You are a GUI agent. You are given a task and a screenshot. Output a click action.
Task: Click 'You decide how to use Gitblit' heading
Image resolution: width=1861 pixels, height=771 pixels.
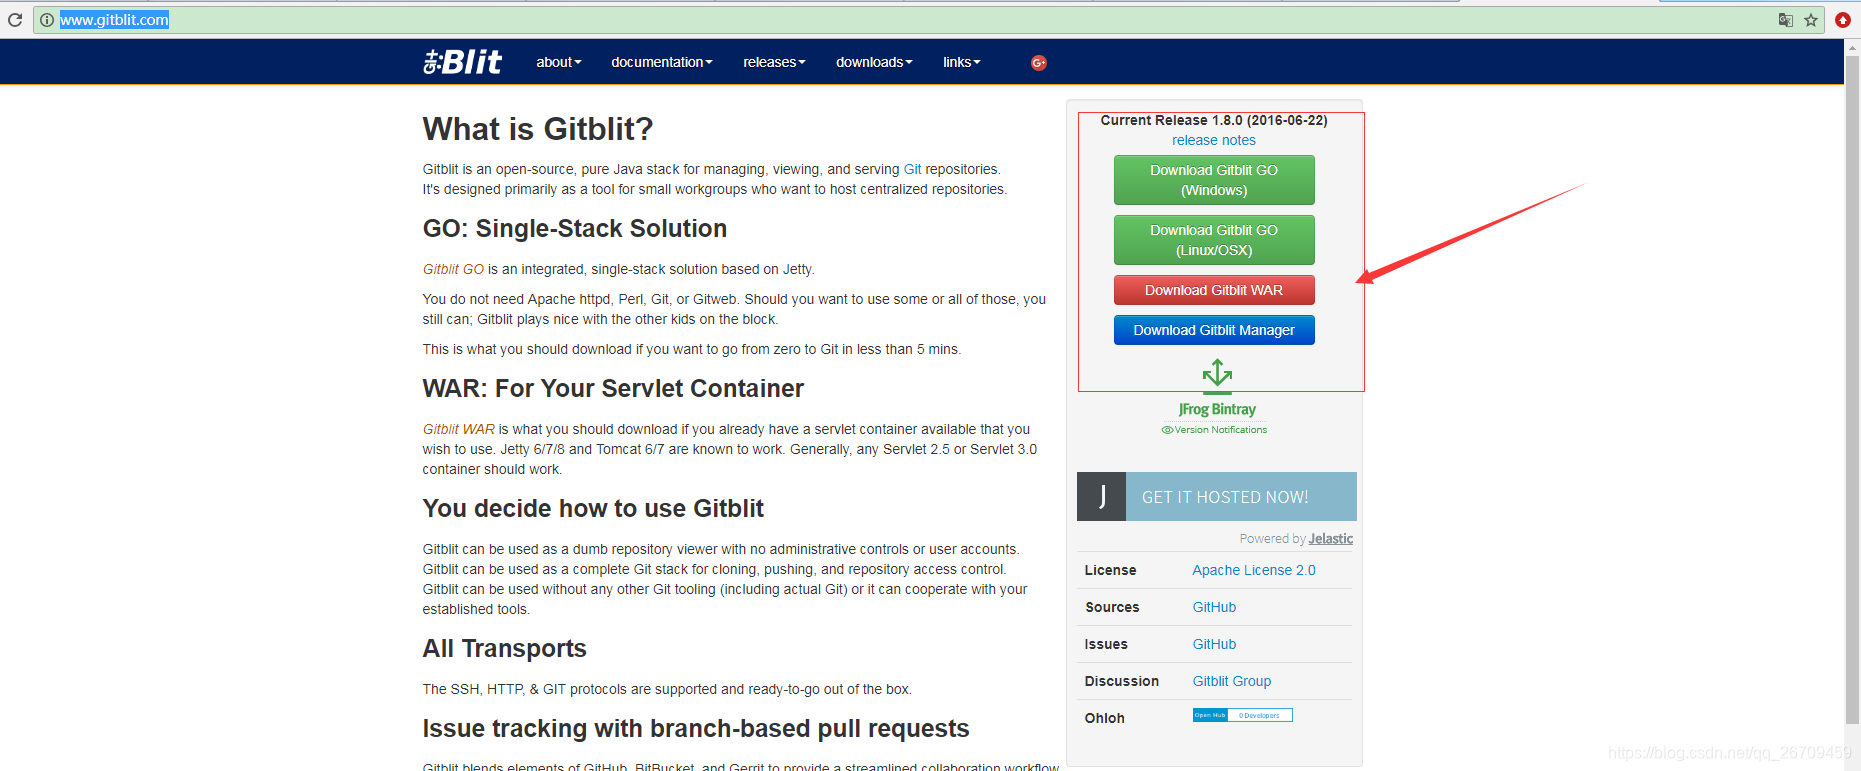pos(593,509)
